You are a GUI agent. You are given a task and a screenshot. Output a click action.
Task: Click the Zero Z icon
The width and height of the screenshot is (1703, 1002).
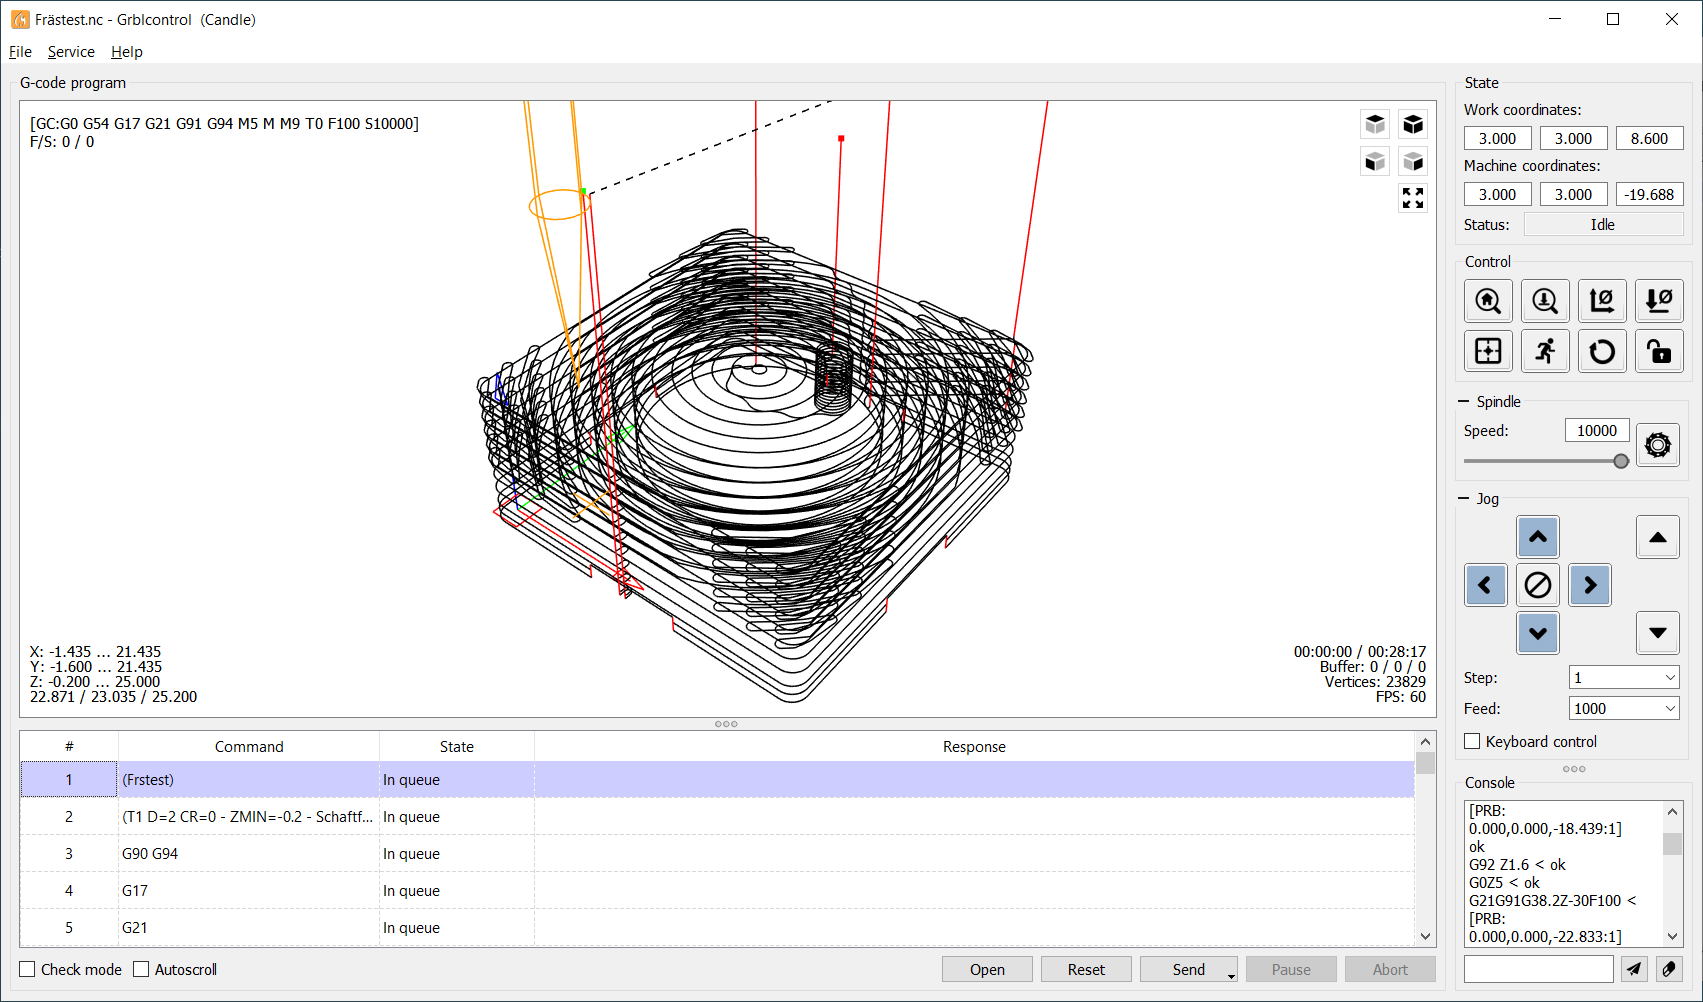point(1659,301)
